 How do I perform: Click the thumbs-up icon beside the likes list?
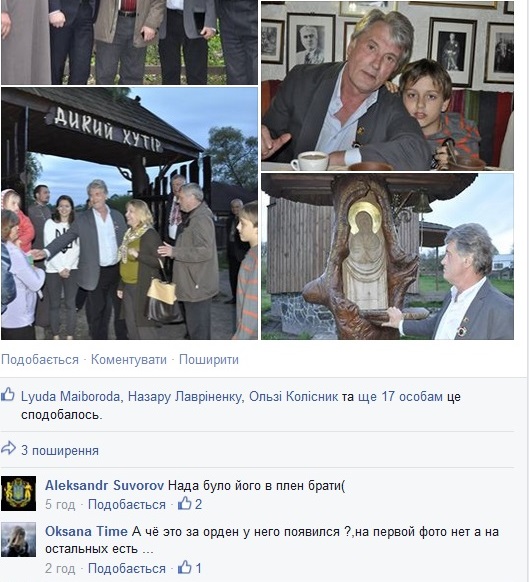point(8,395)
